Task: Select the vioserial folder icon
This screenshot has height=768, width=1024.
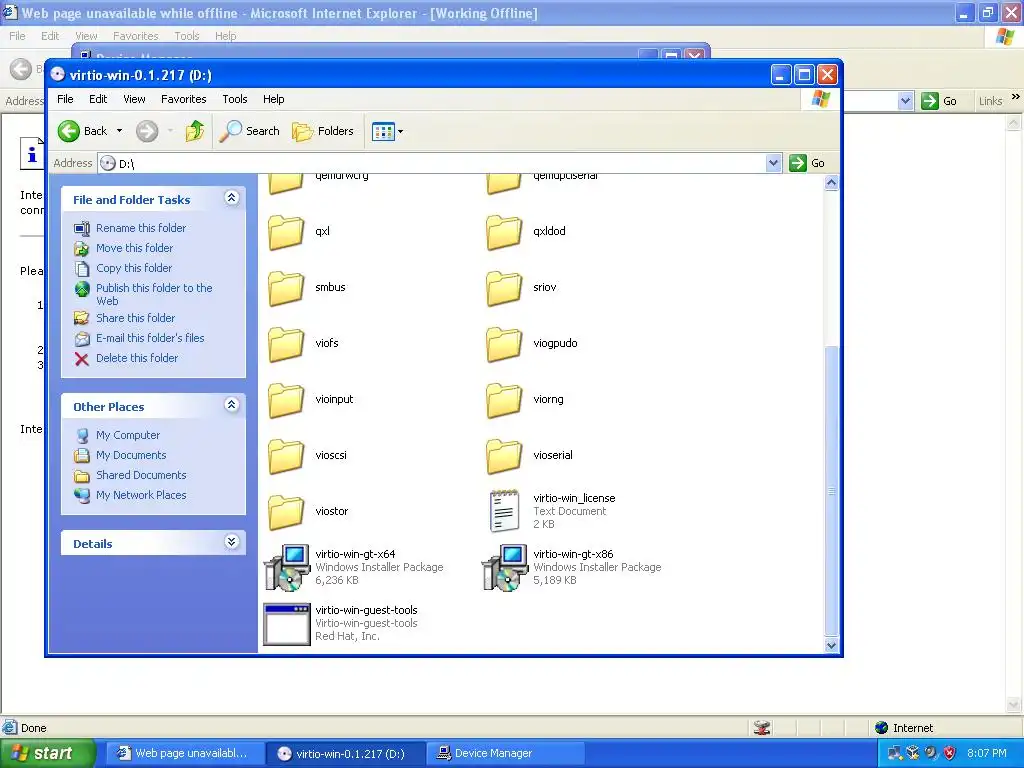Action: [504, 456]
